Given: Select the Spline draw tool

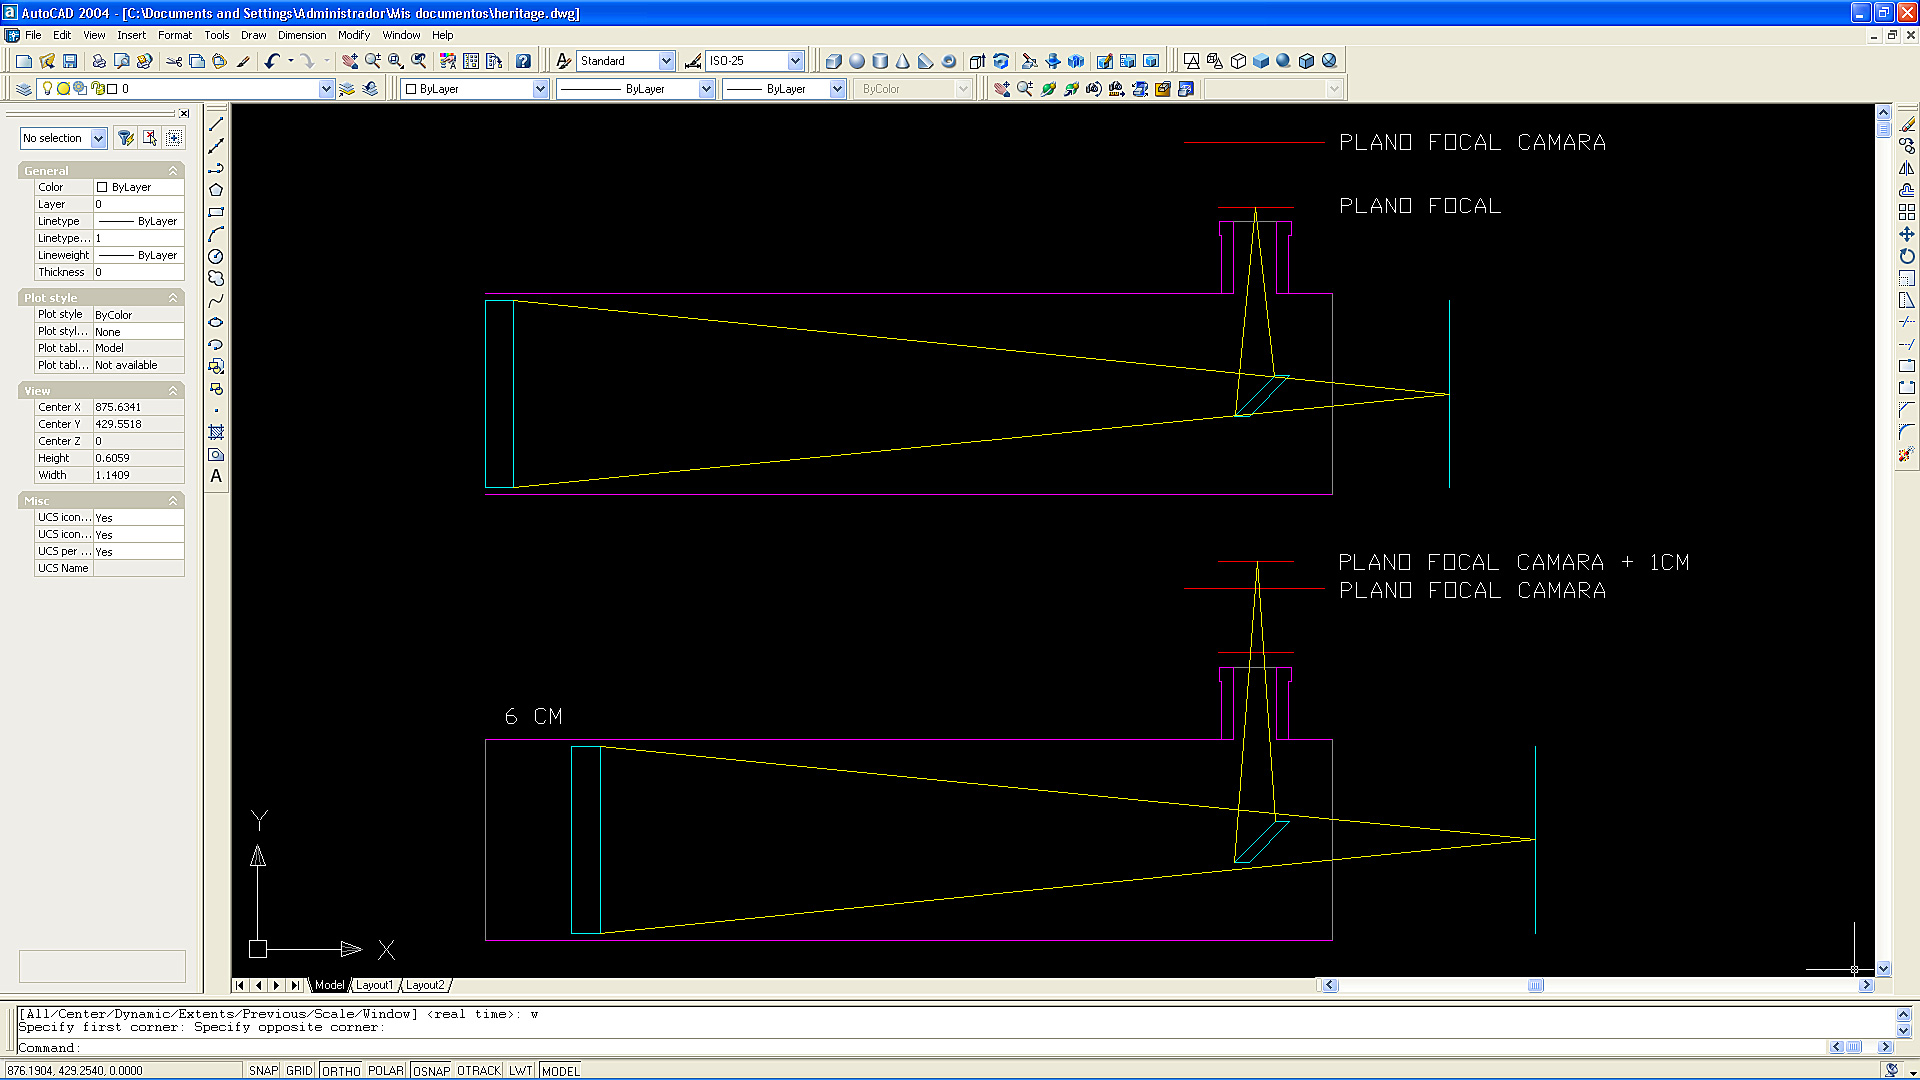Looking at the screenshot, I should coord(216,300).
